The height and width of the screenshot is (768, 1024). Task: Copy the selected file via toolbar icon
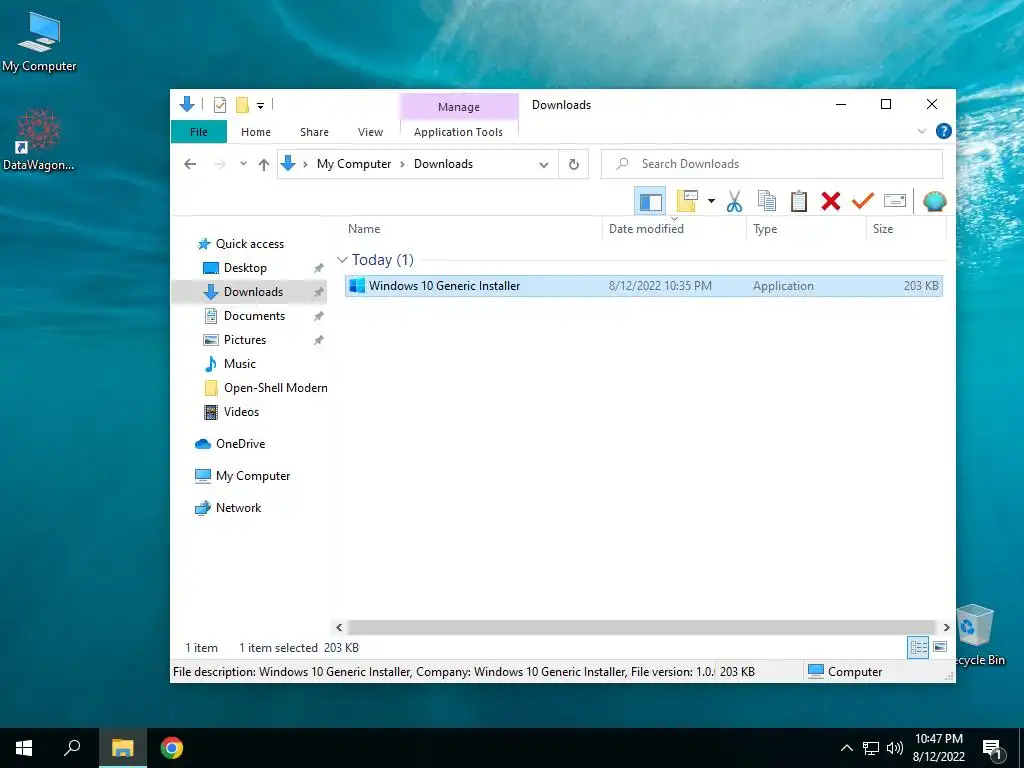(x=767, y=201)
